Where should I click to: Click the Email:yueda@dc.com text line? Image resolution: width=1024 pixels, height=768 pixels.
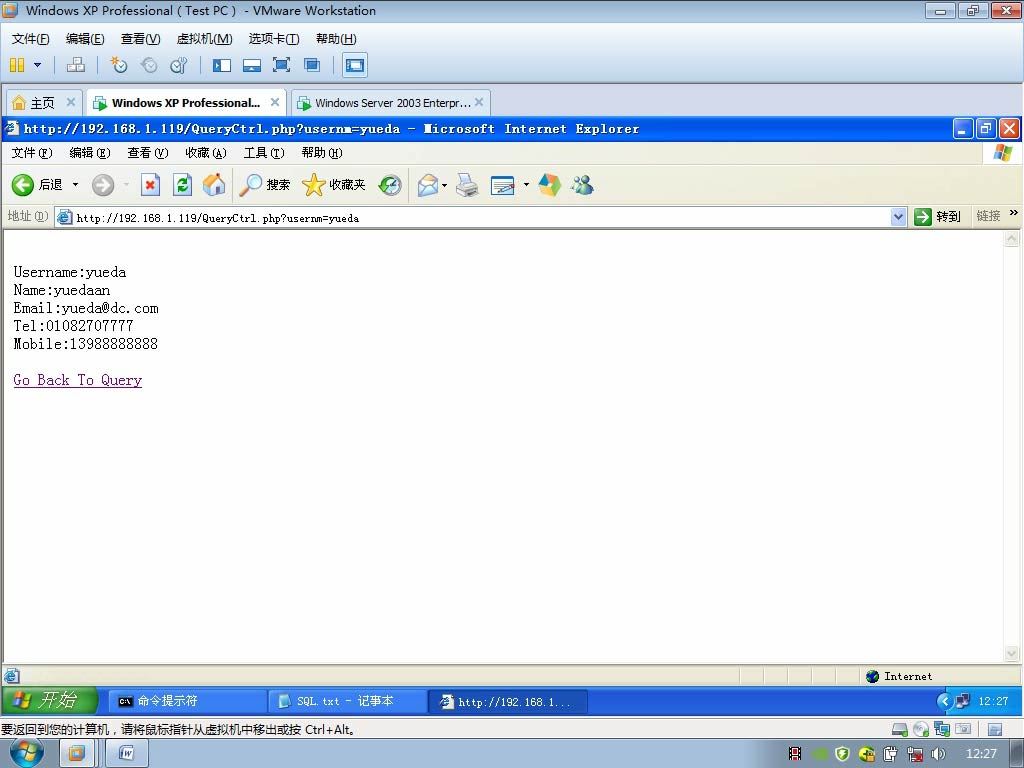coord(86,308)
